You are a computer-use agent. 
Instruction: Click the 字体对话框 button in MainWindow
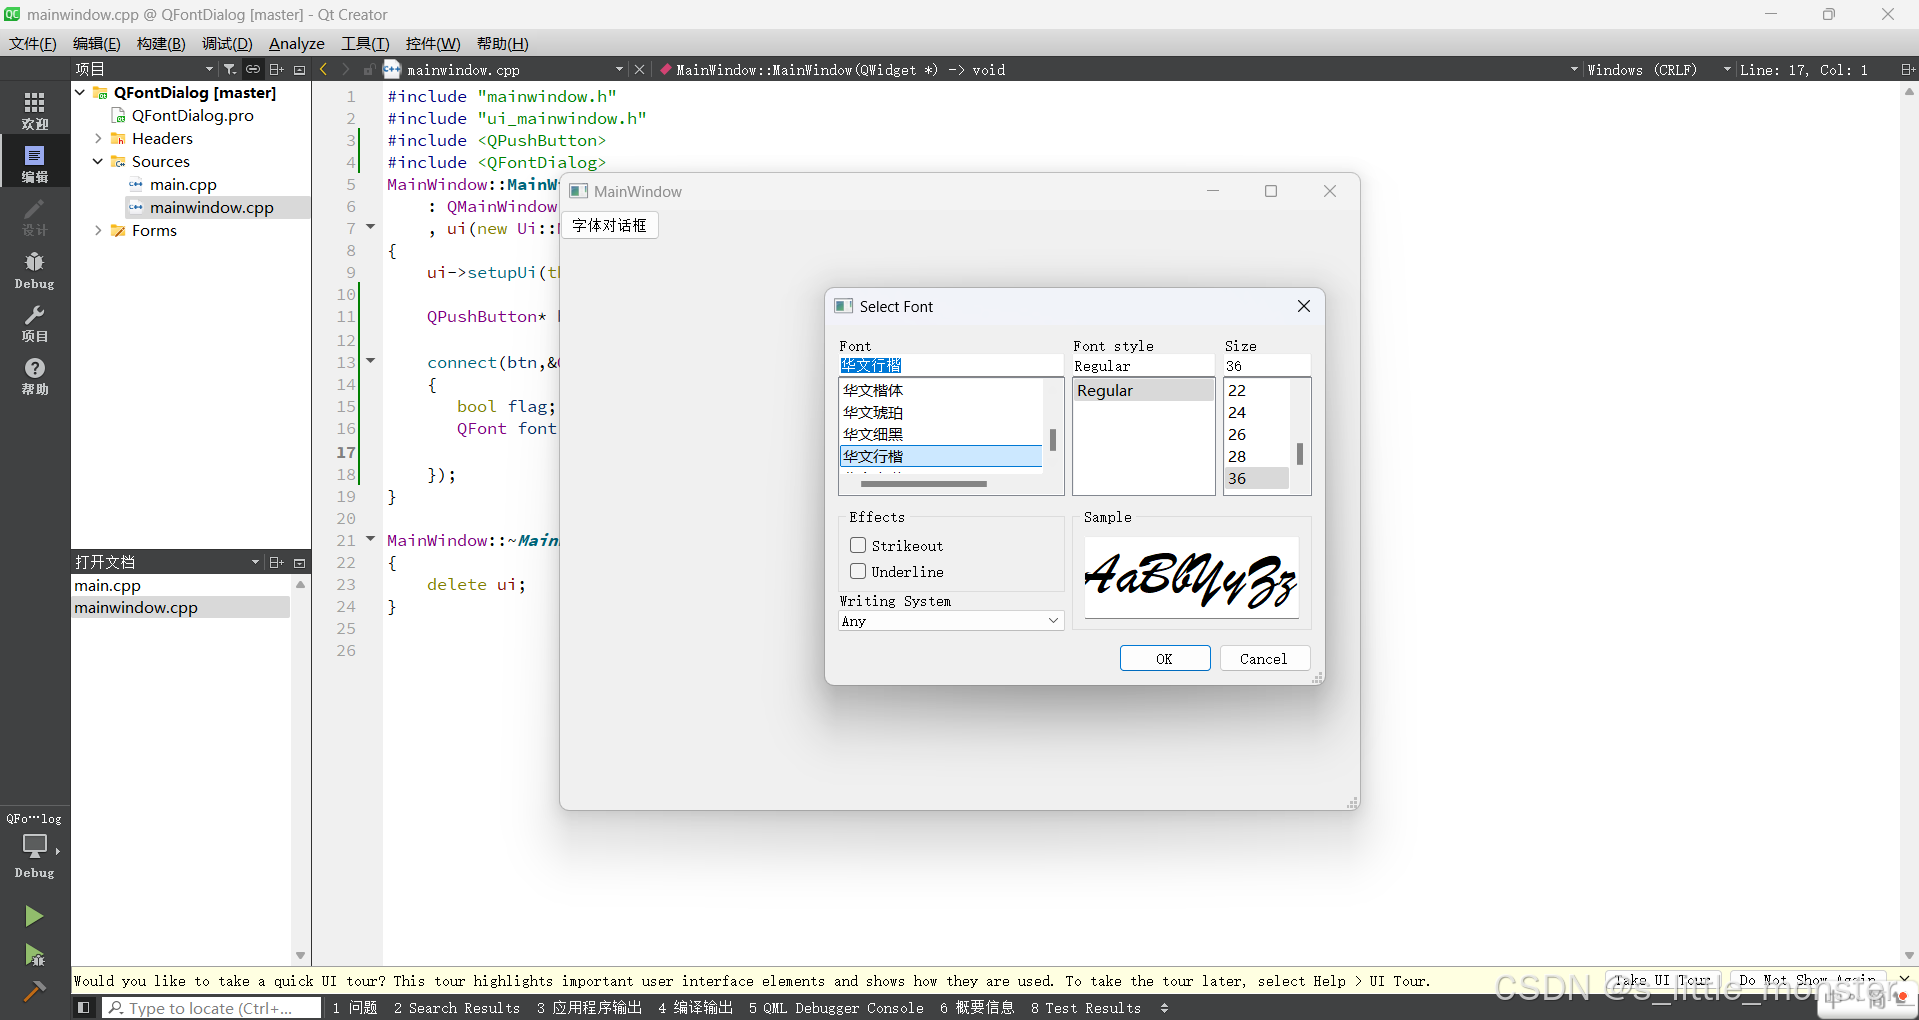610,225
